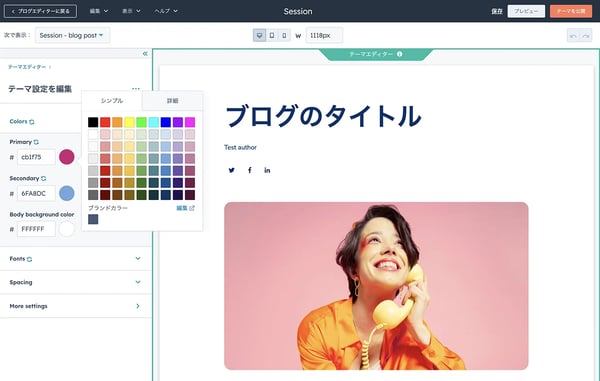This screenshot has width=600, height=381.
Task: Open the 編集 menu
Action: pyautogui.click(x=99, y=11)
